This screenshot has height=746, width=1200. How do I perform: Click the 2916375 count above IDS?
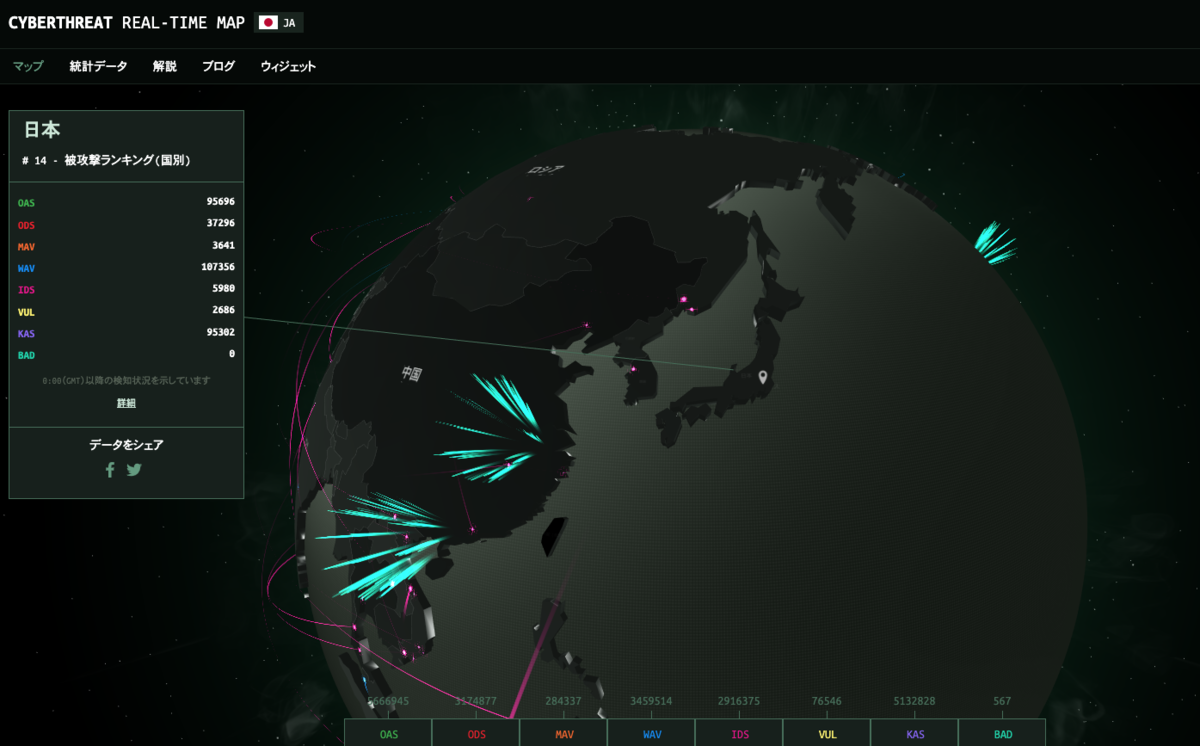coord(739,702)
